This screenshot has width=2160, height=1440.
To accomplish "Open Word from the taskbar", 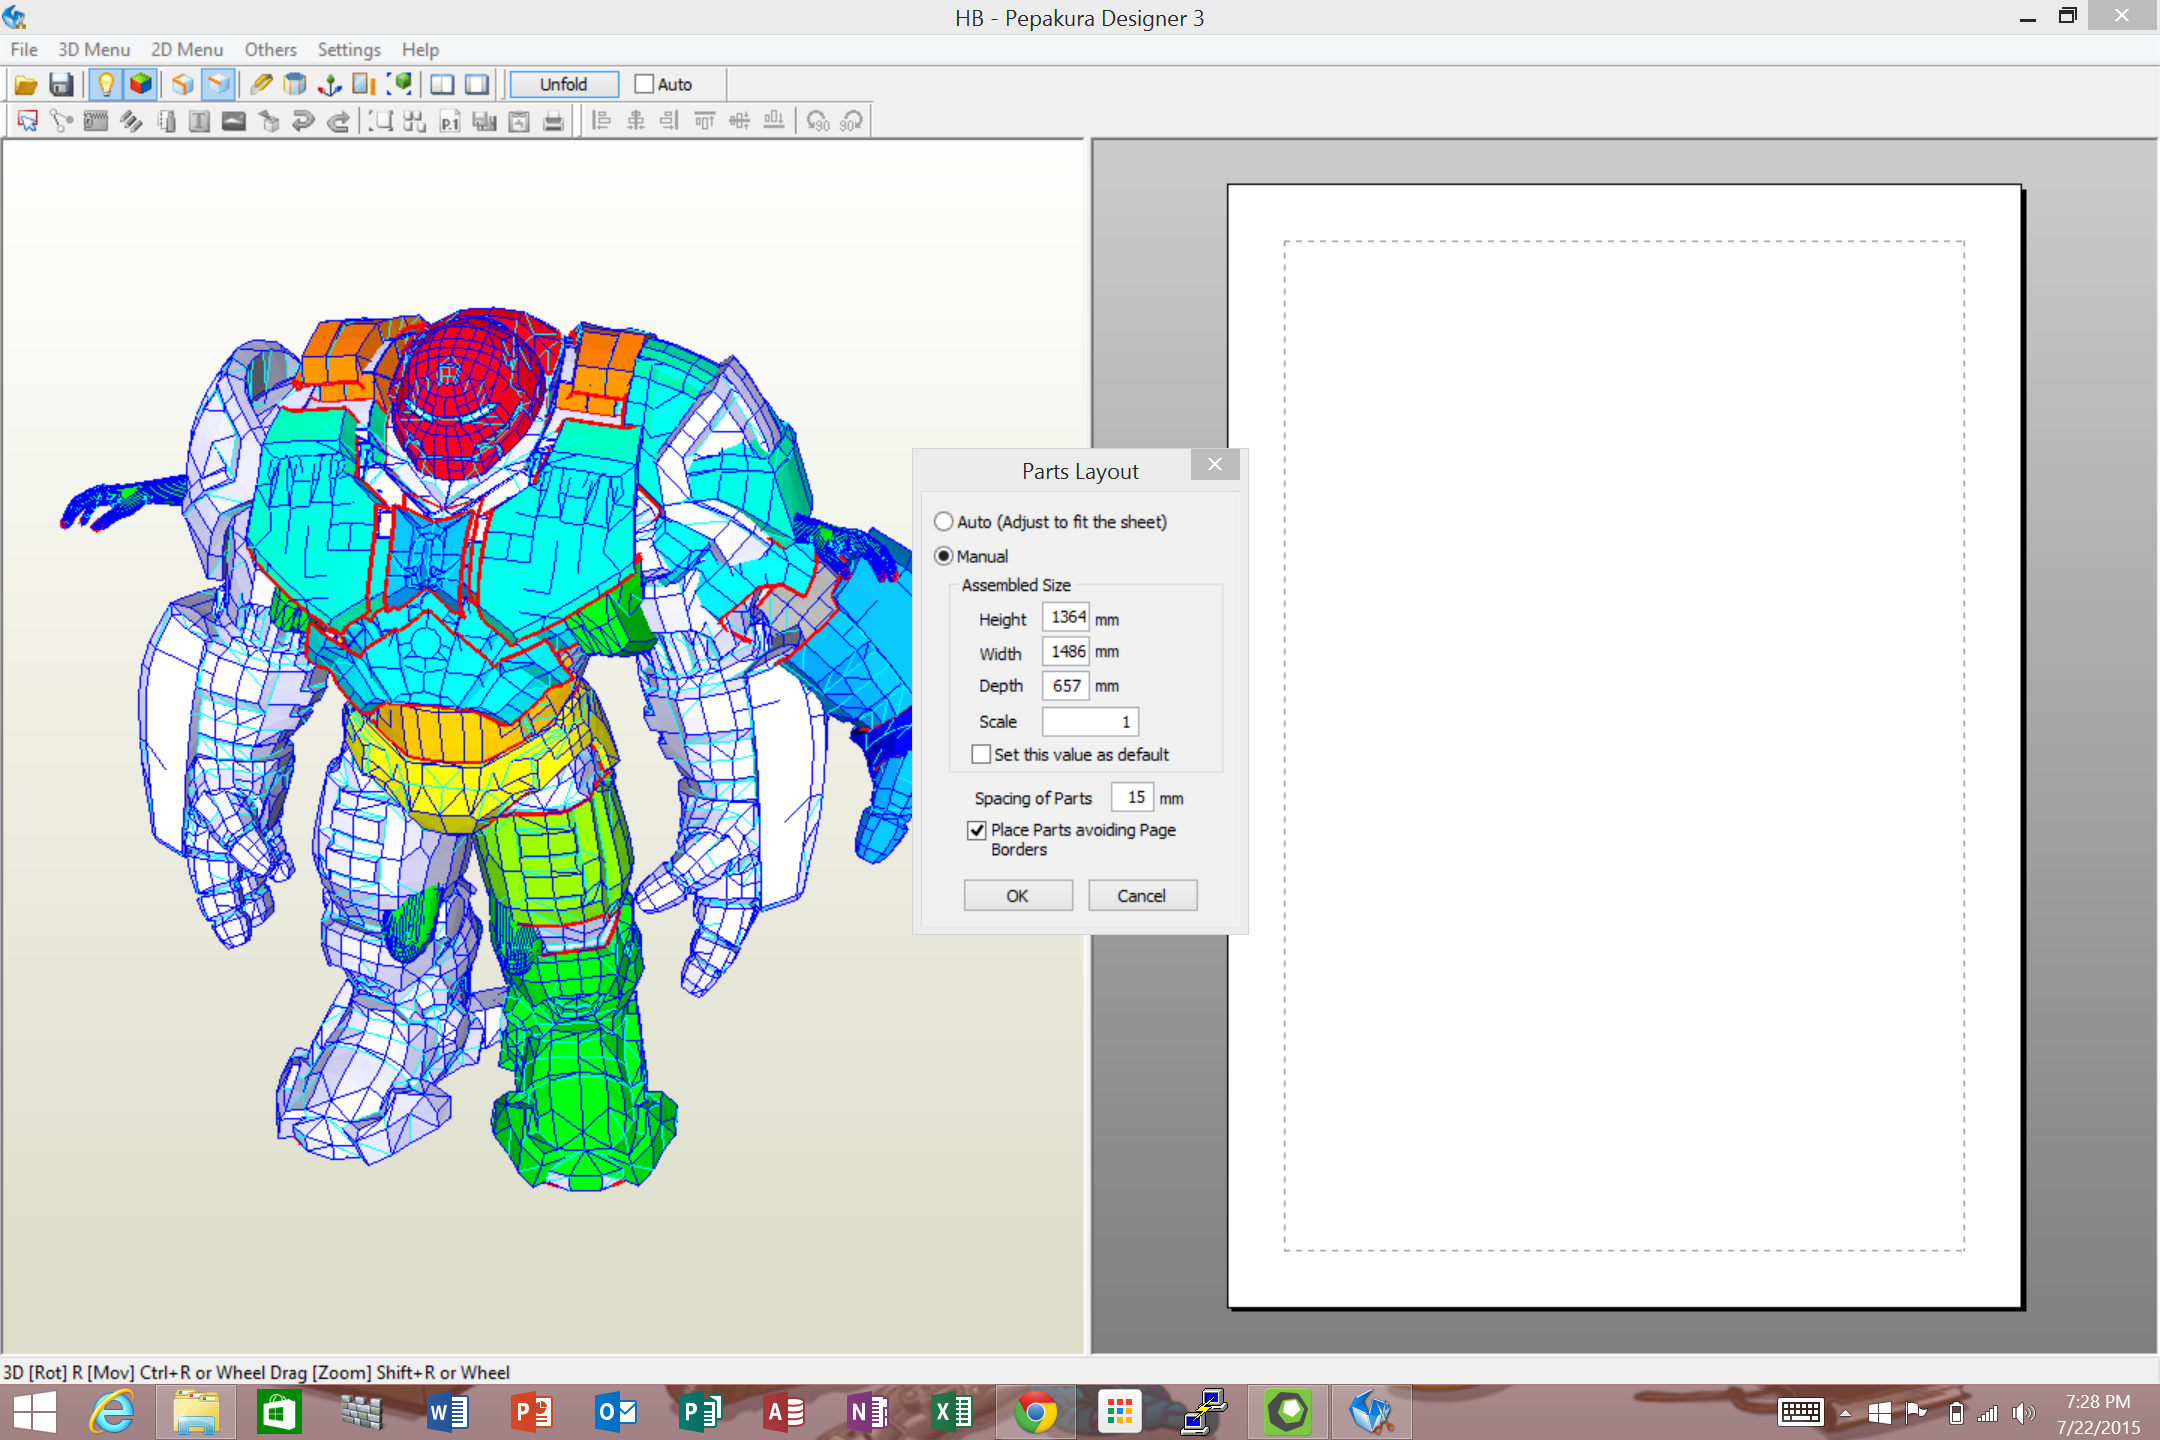I will click(x=448, y=1412).
